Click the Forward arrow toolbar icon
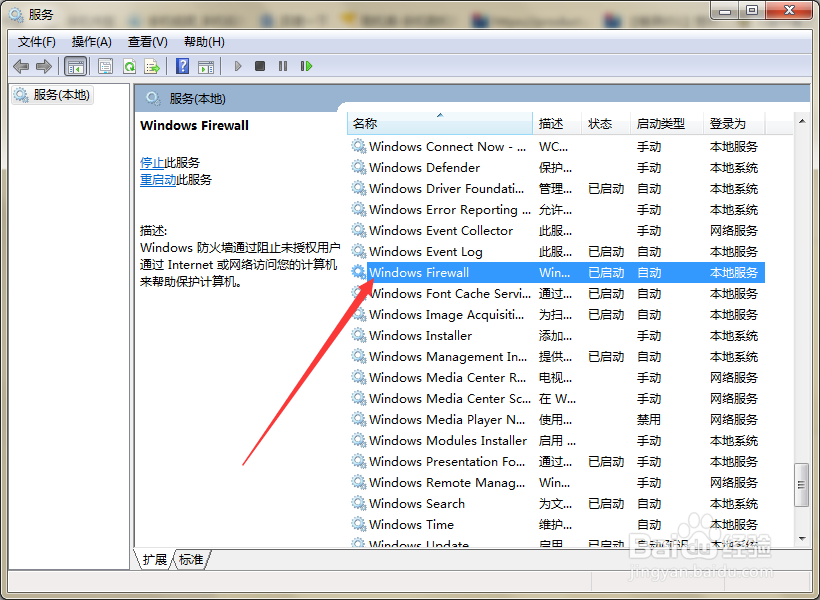 (44, 66)
